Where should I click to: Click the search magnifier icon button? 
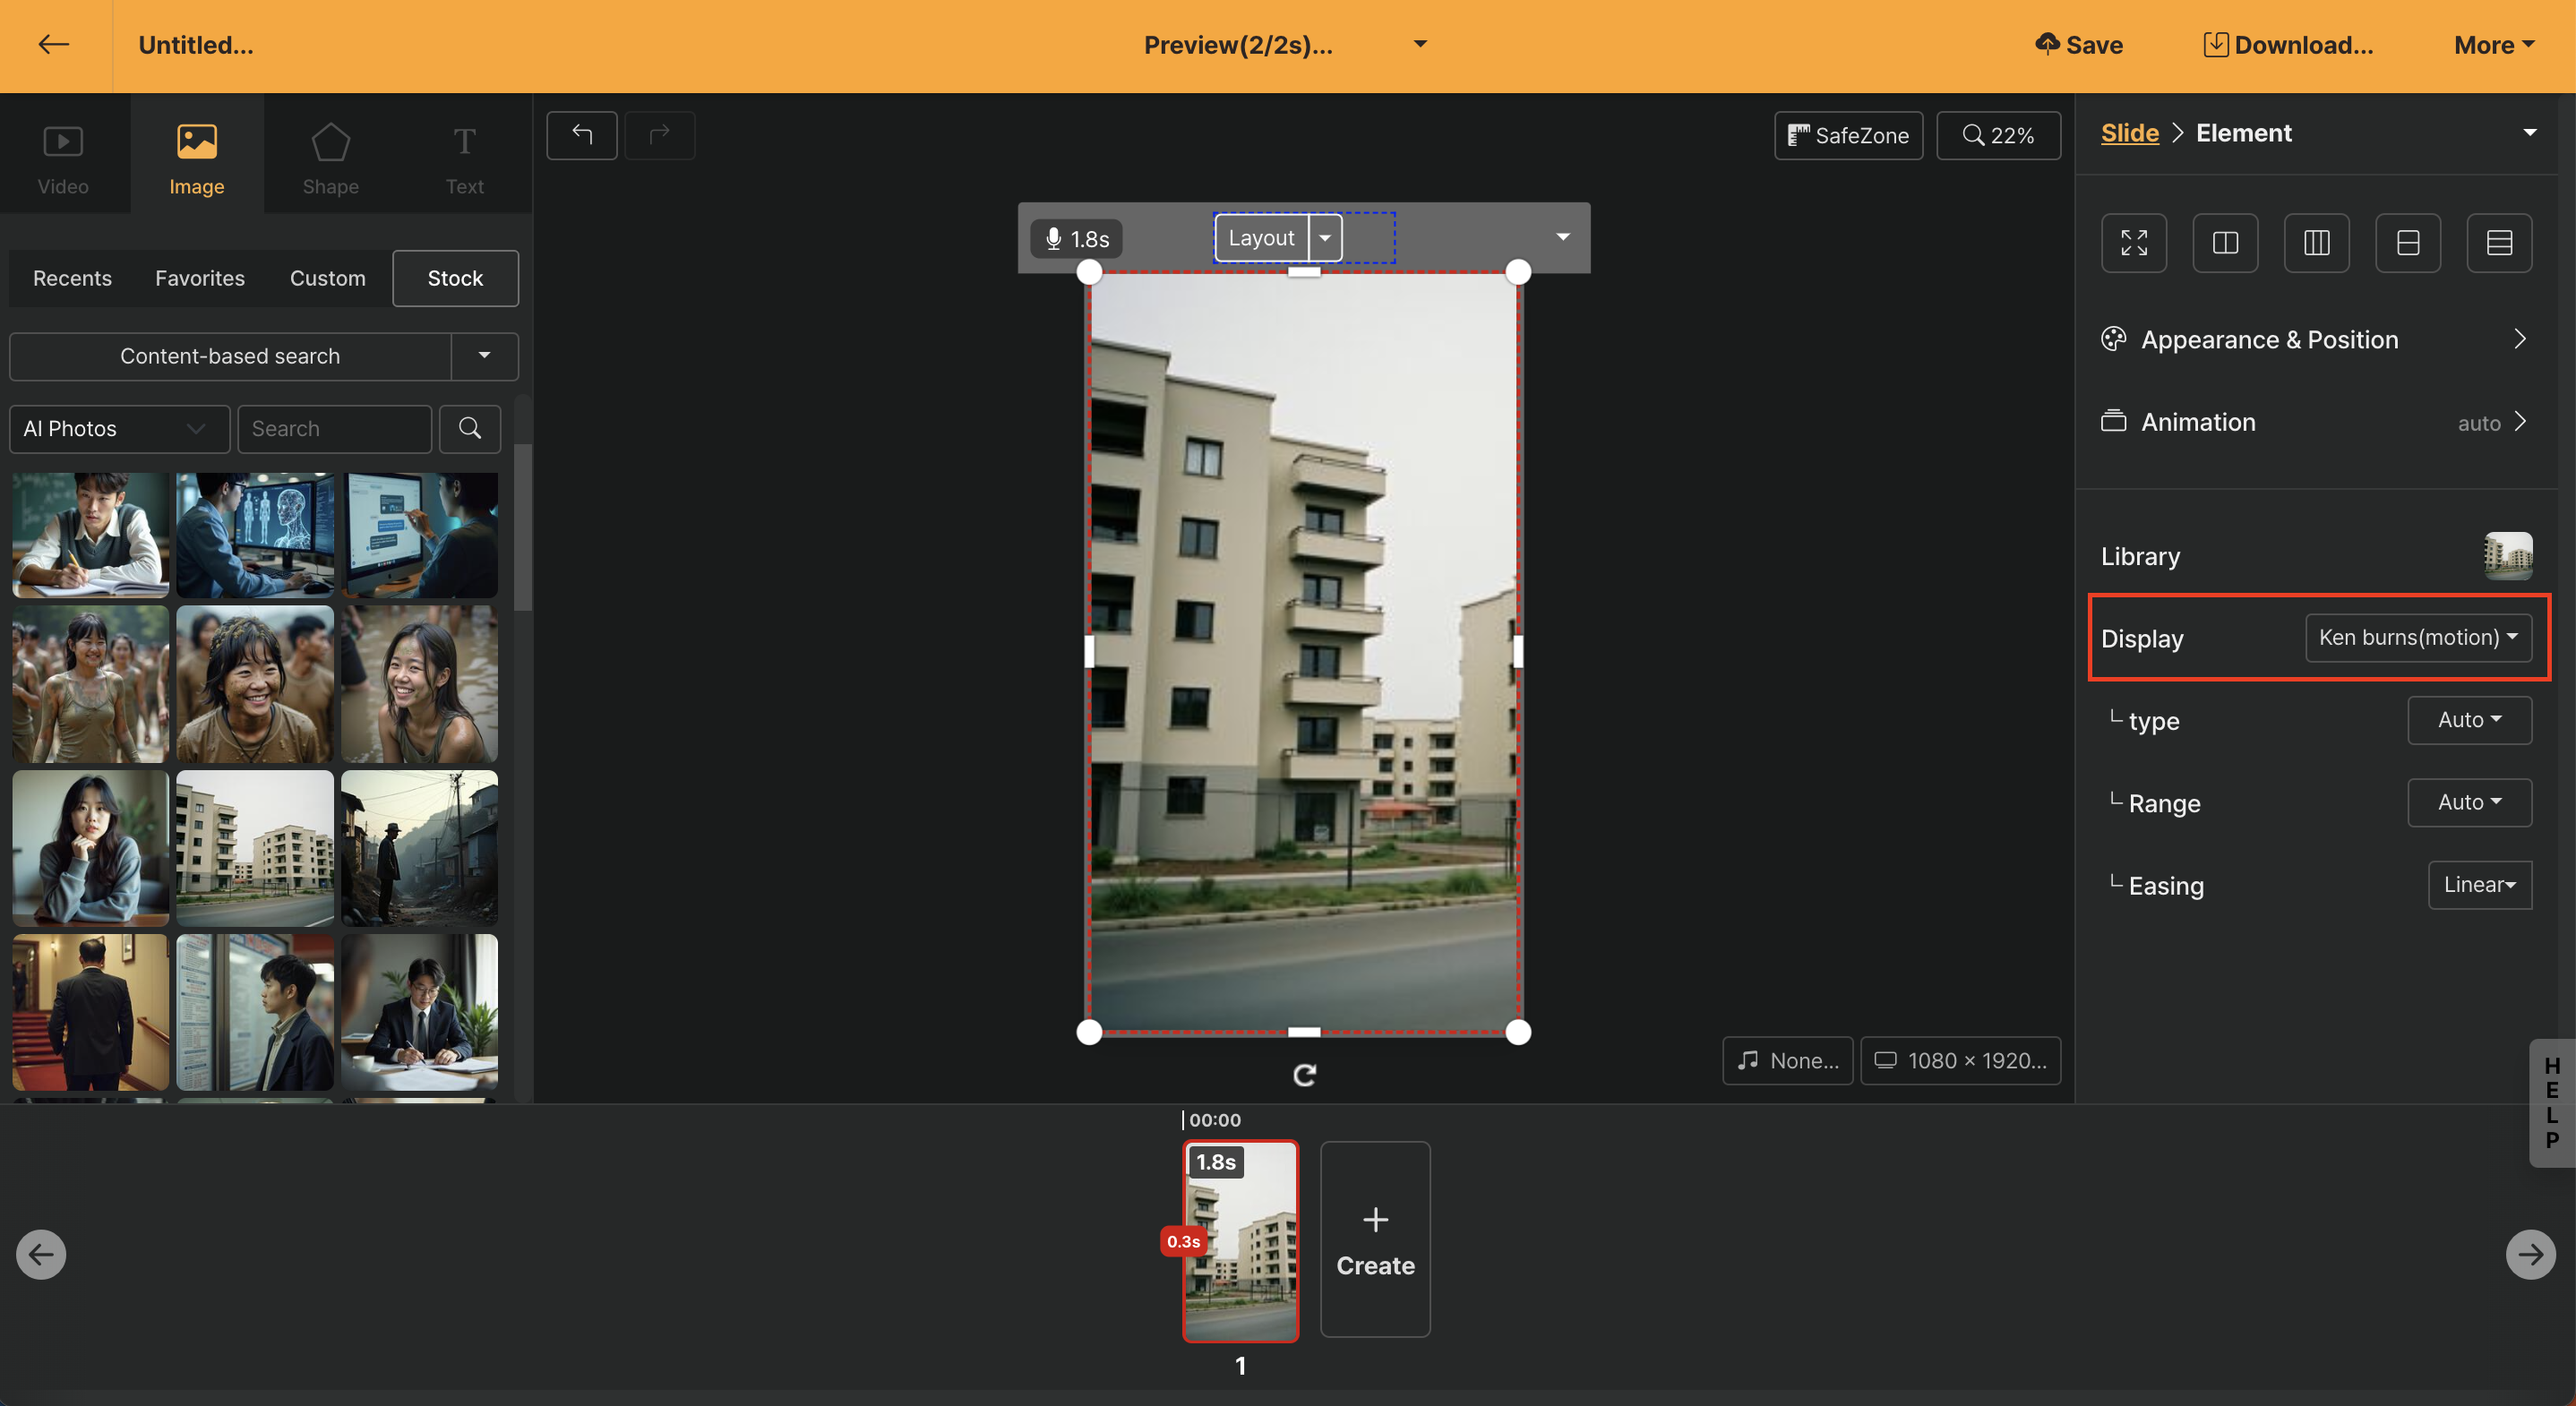[469, 428]
